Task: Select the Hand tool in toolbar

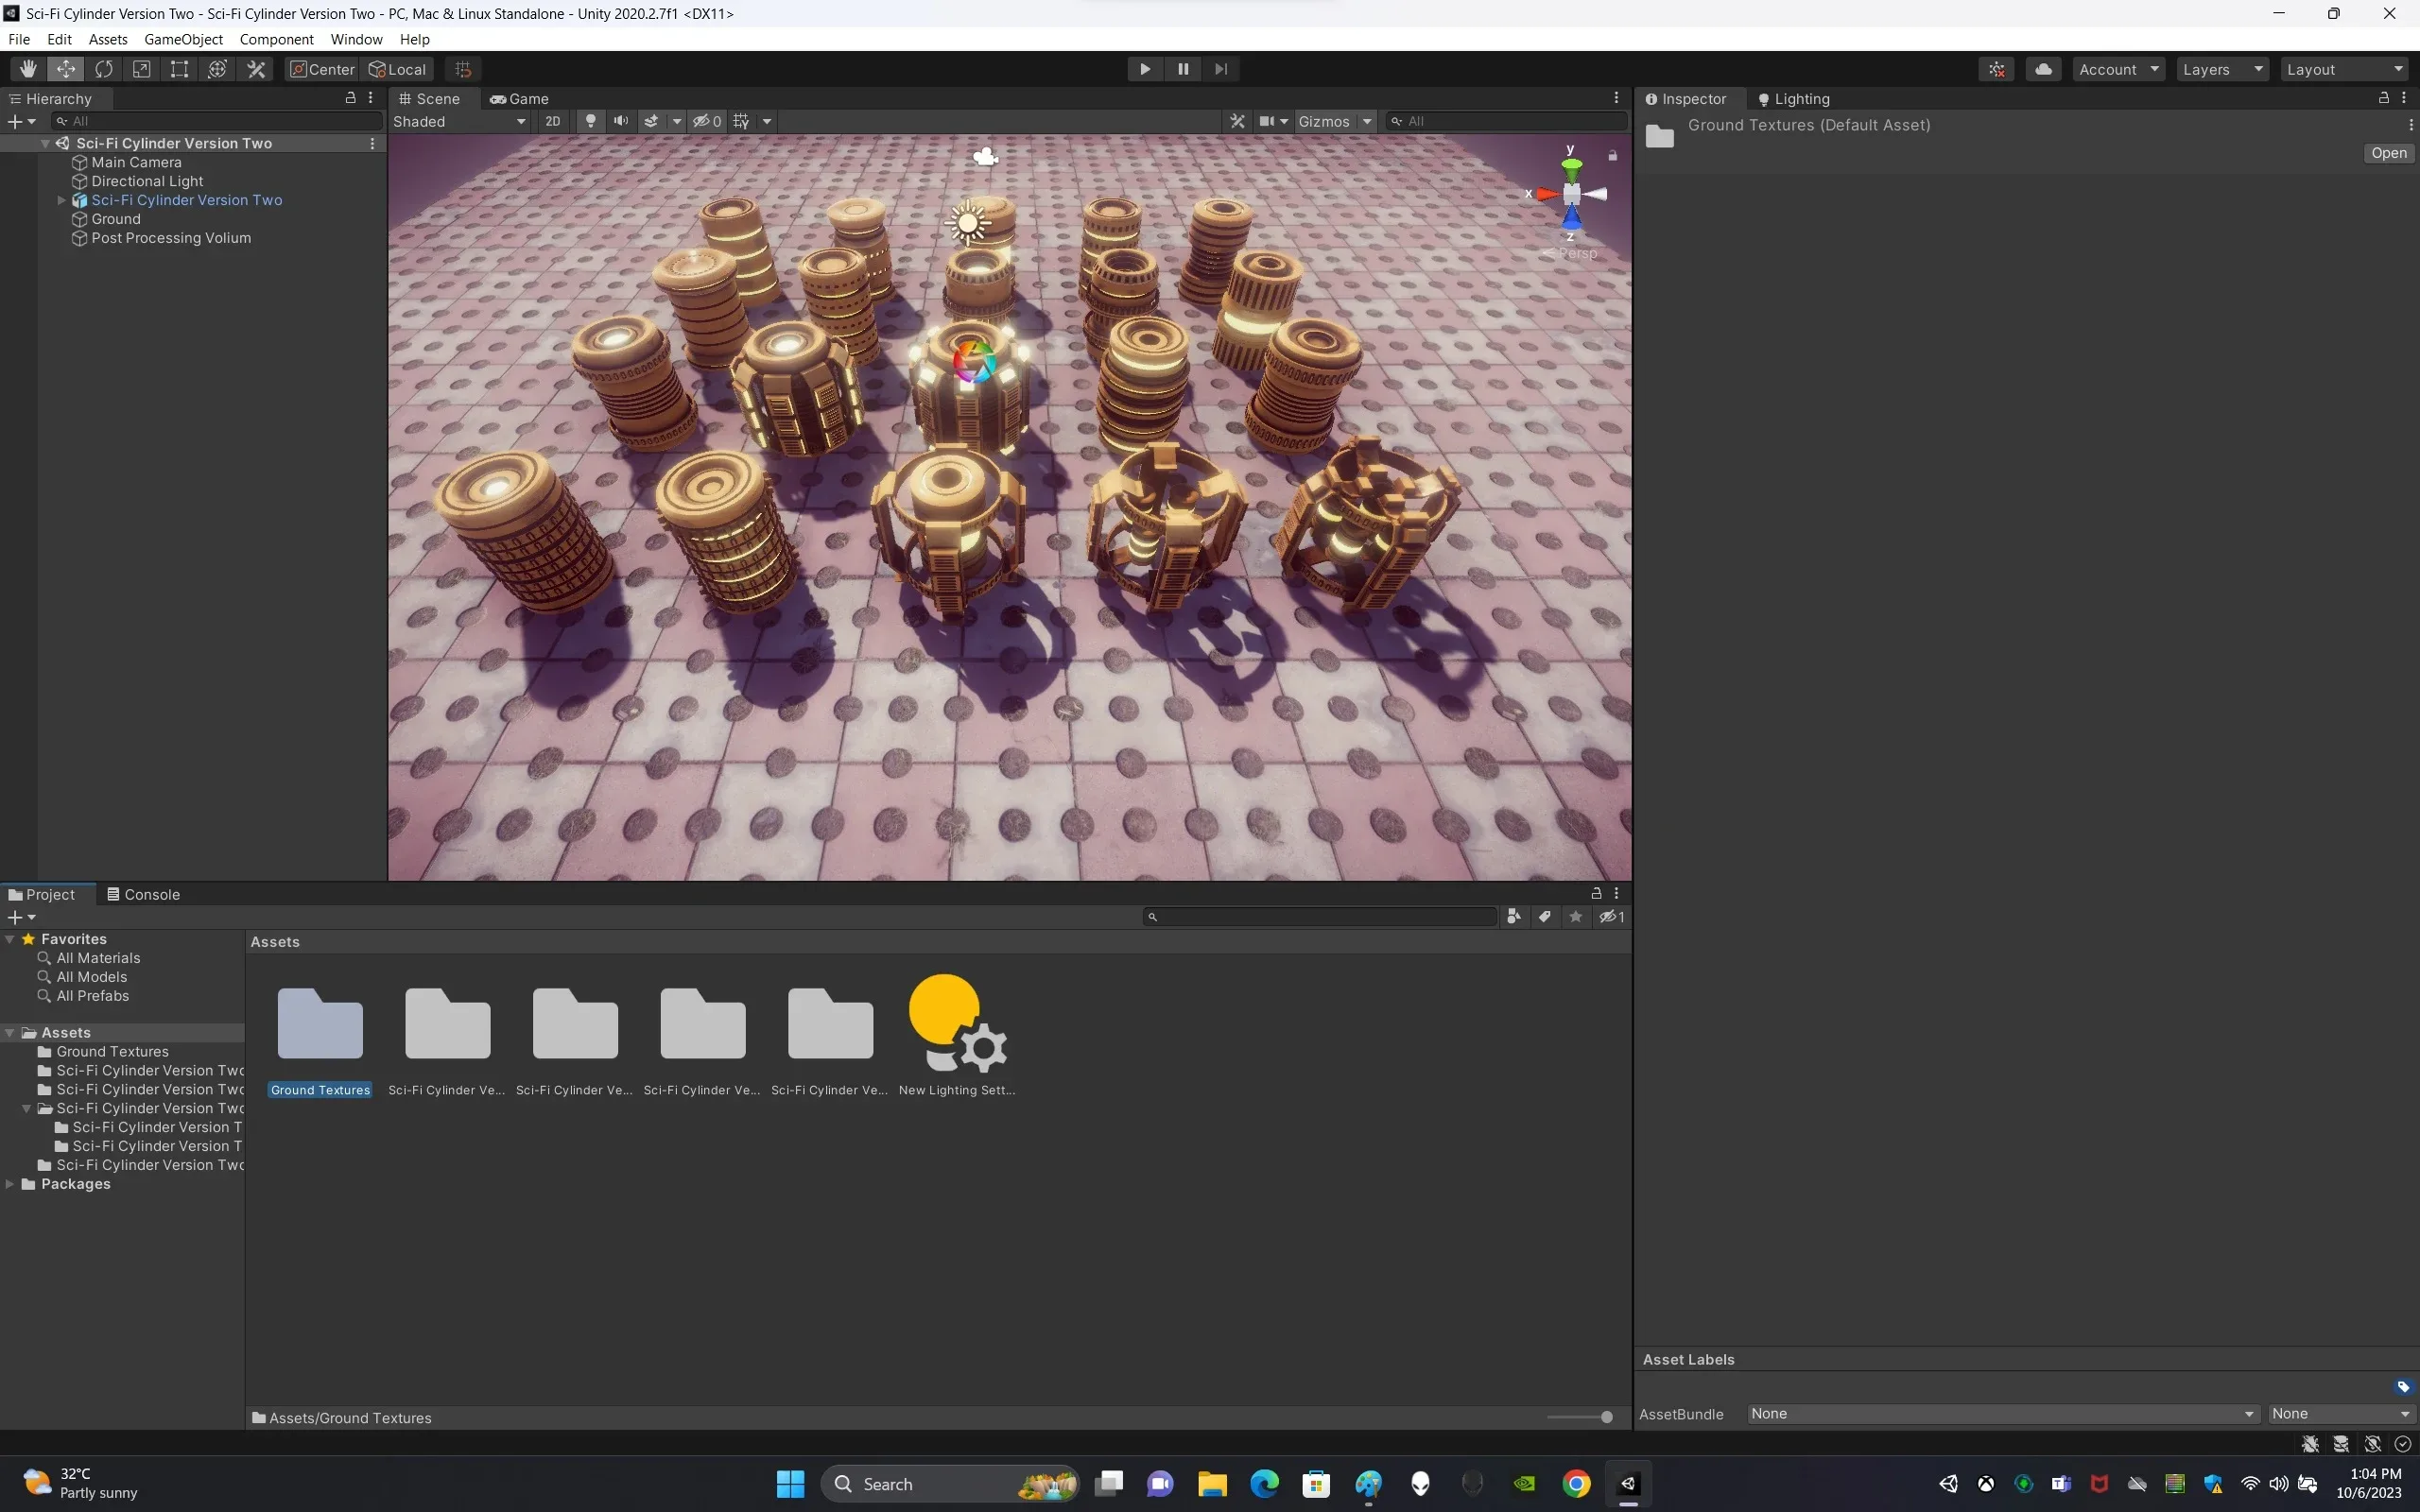Action: click(28, 69)
